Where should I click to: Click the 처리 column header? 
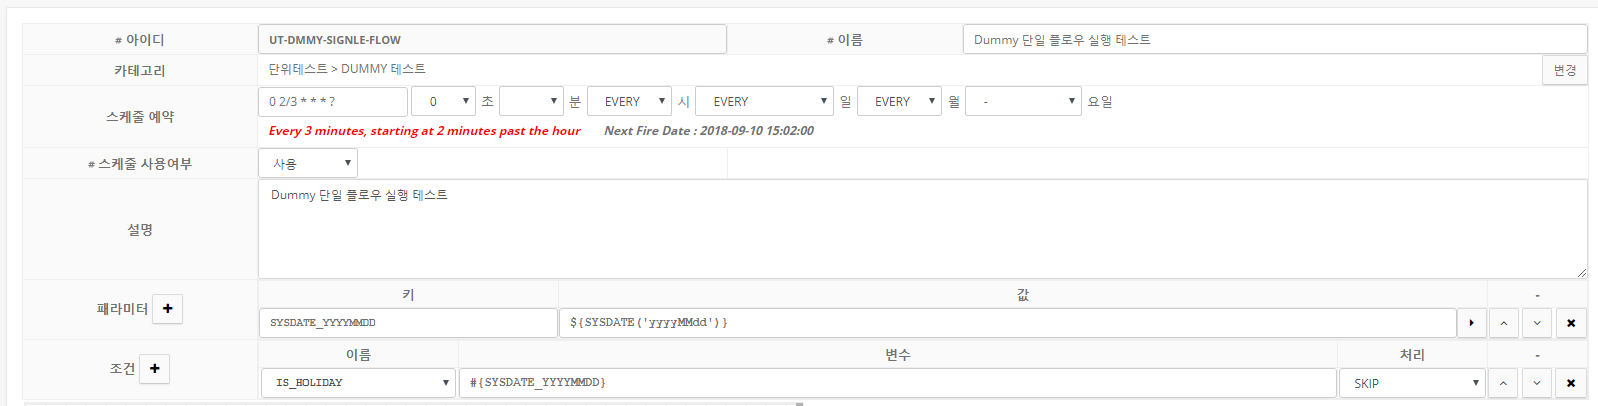1412,355
